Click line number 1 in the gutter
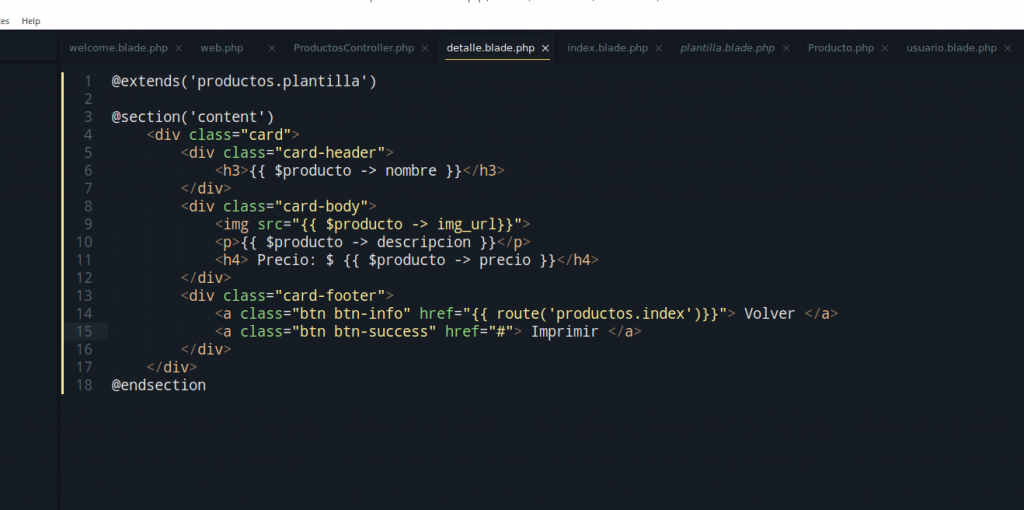Screen dimensions: 1024x510 coord(88,81)
